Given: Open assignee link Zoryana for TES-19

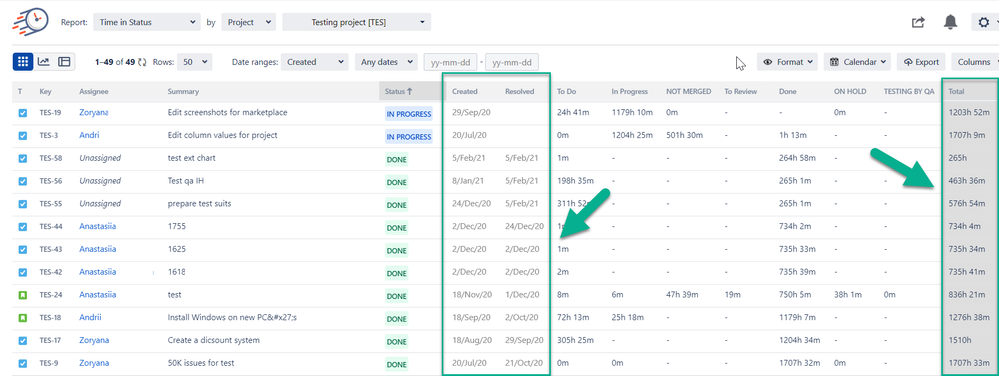Looking at the screenshot, I should point(94,113).
